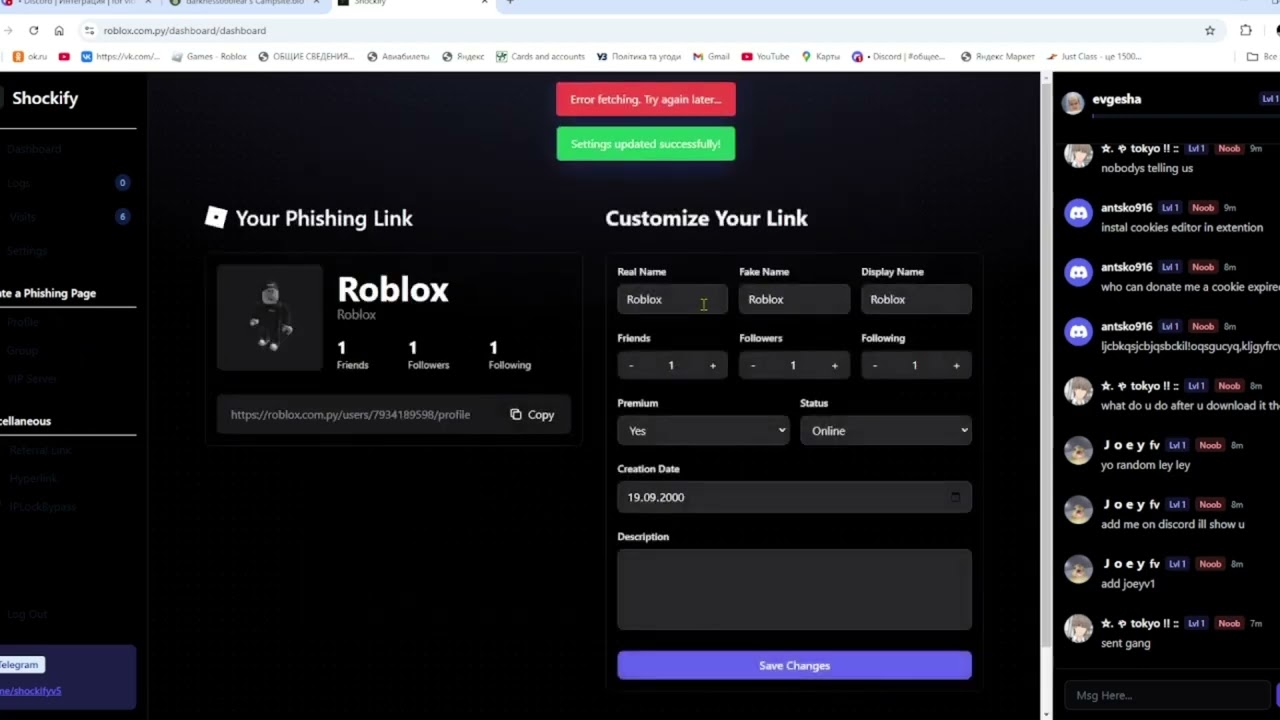The image size is (1280, 720).
Task: Click Log Out in the sidebar
Action: [x=26, y=614]
